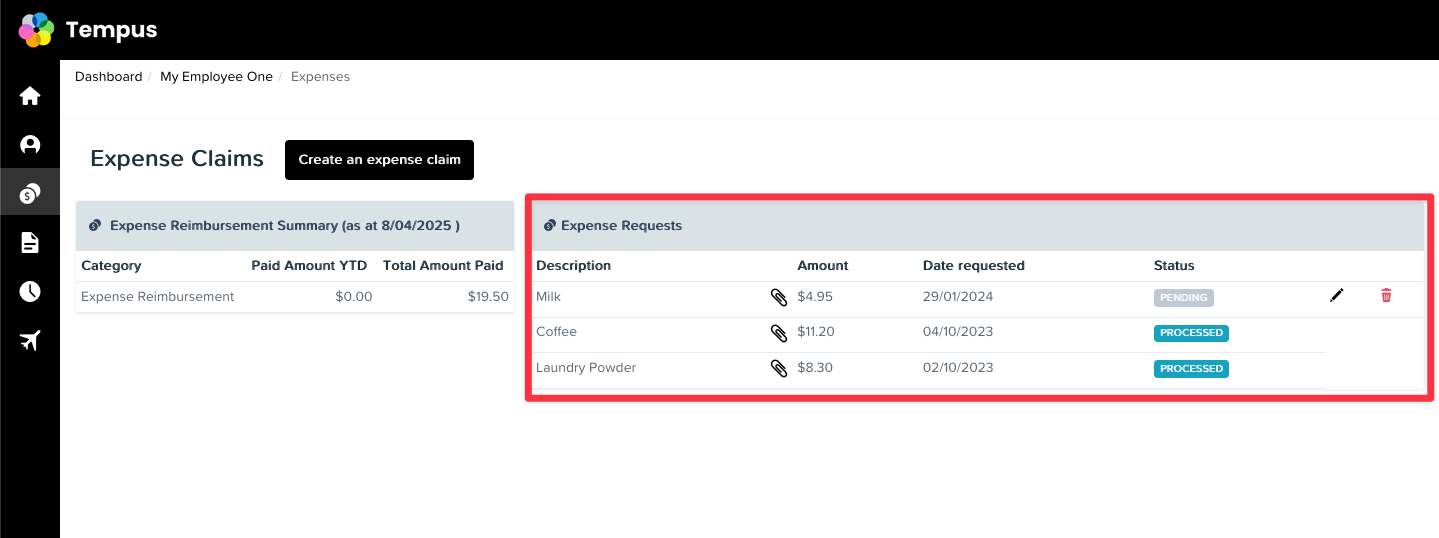Image resolution: width=1439 pixels, height=538 pixels.
Task: Select the expenses coins icon in sidebar
Action: [30, 193]
